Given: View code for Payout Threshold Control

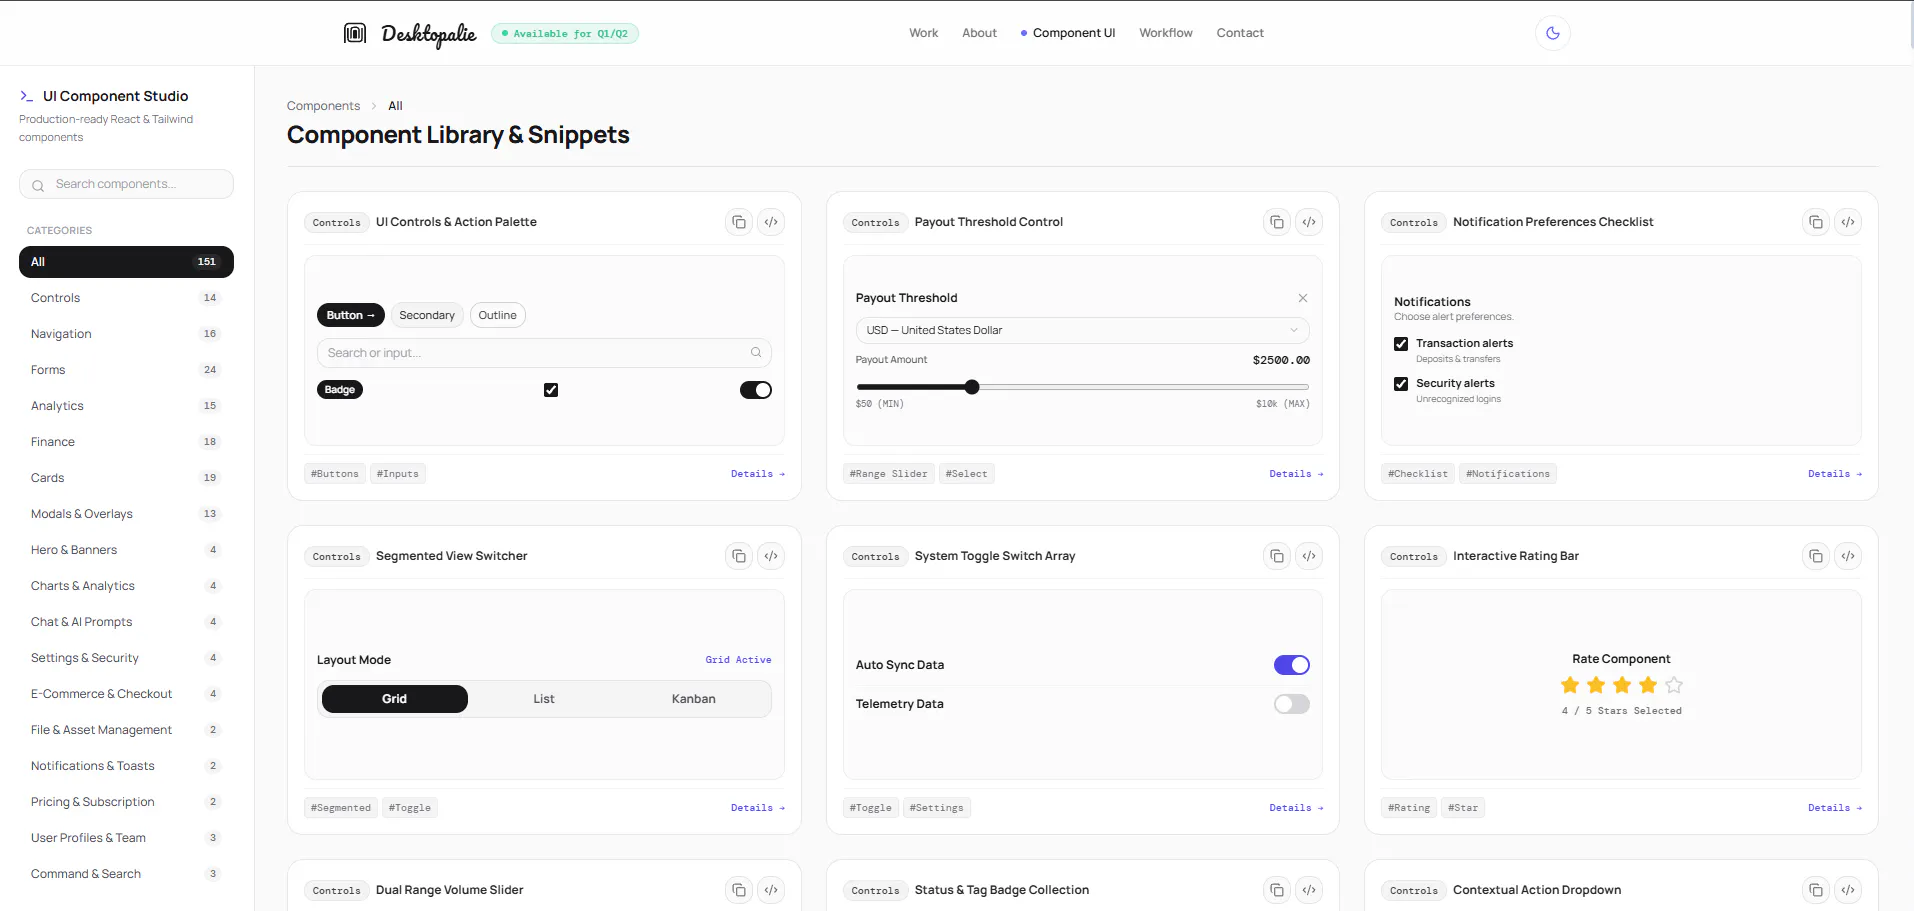Looking at the screenshot, I should click(1309, 222).
